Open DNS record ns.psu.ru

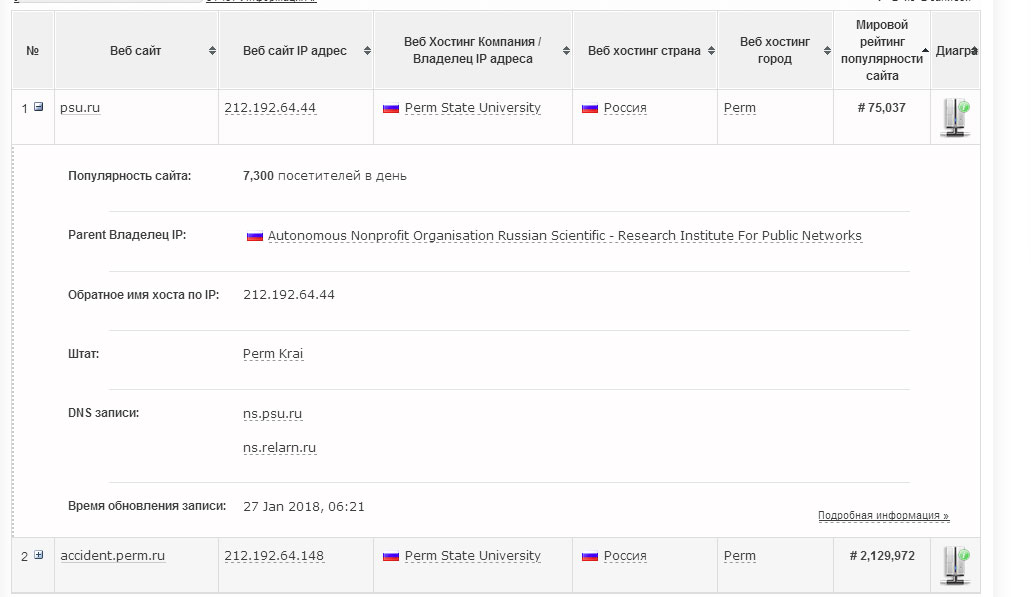coord(272,414)
